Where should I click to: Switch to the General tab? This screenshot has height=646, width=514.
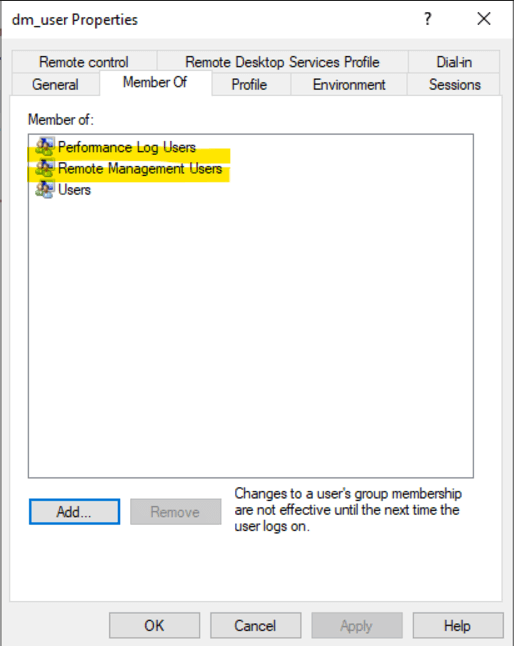pos(56,84)
